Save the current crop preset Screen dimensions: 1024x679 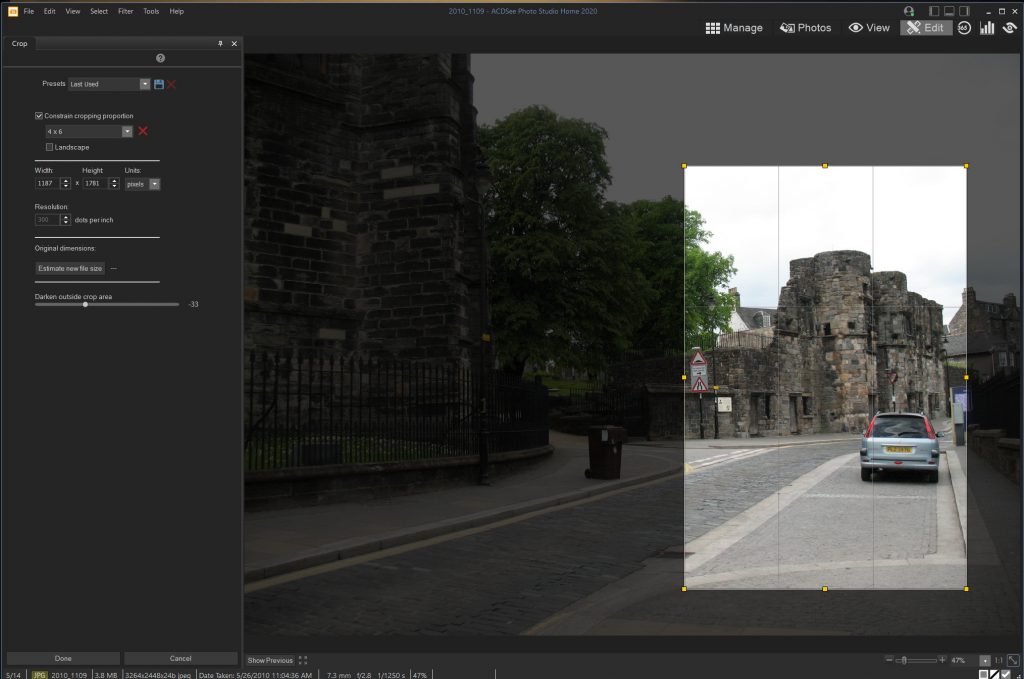click(x=159, y=84)
